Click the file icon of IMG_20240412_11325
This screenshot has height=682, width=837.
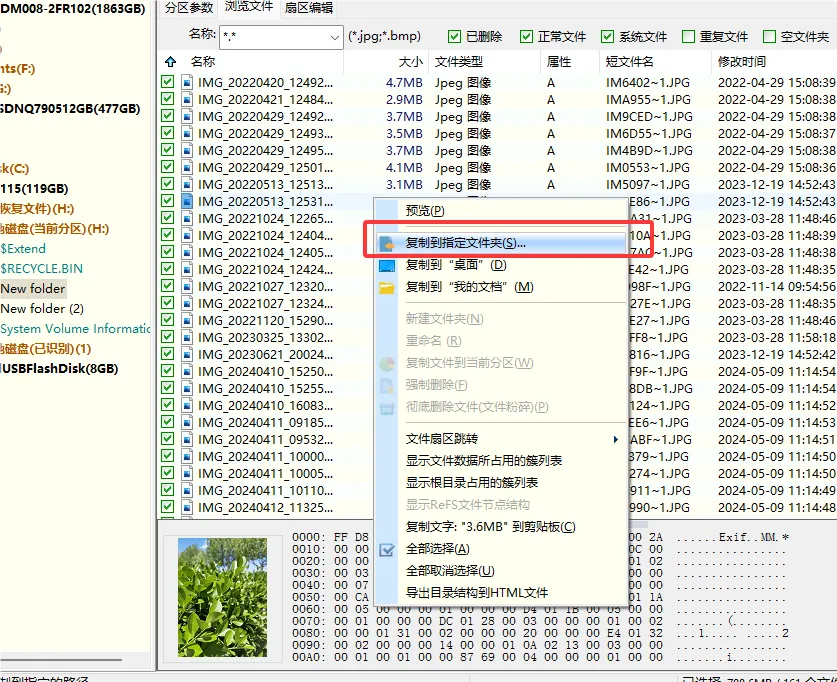click(187, 507)
